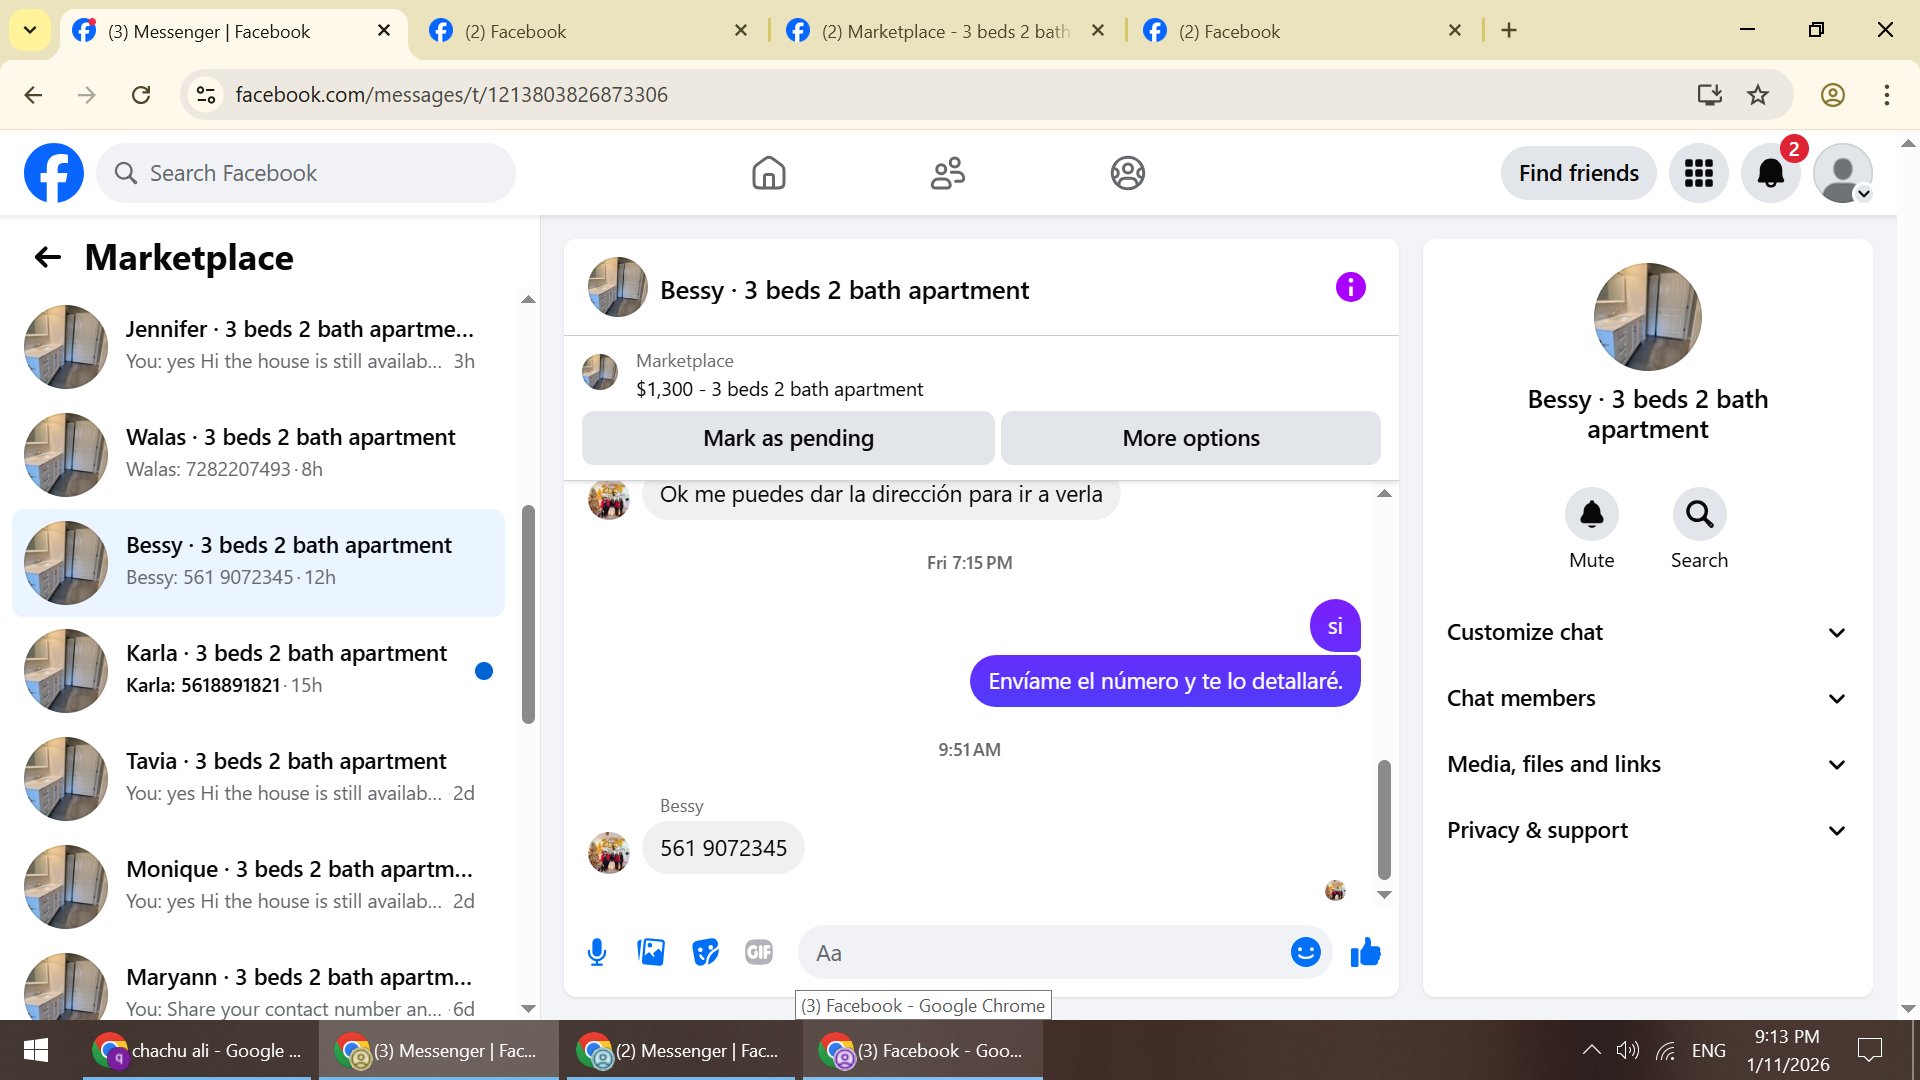Click the phone number message '561 9072345'
The width and height of the screenshot is (1920, 1080).
click(723, 848)
